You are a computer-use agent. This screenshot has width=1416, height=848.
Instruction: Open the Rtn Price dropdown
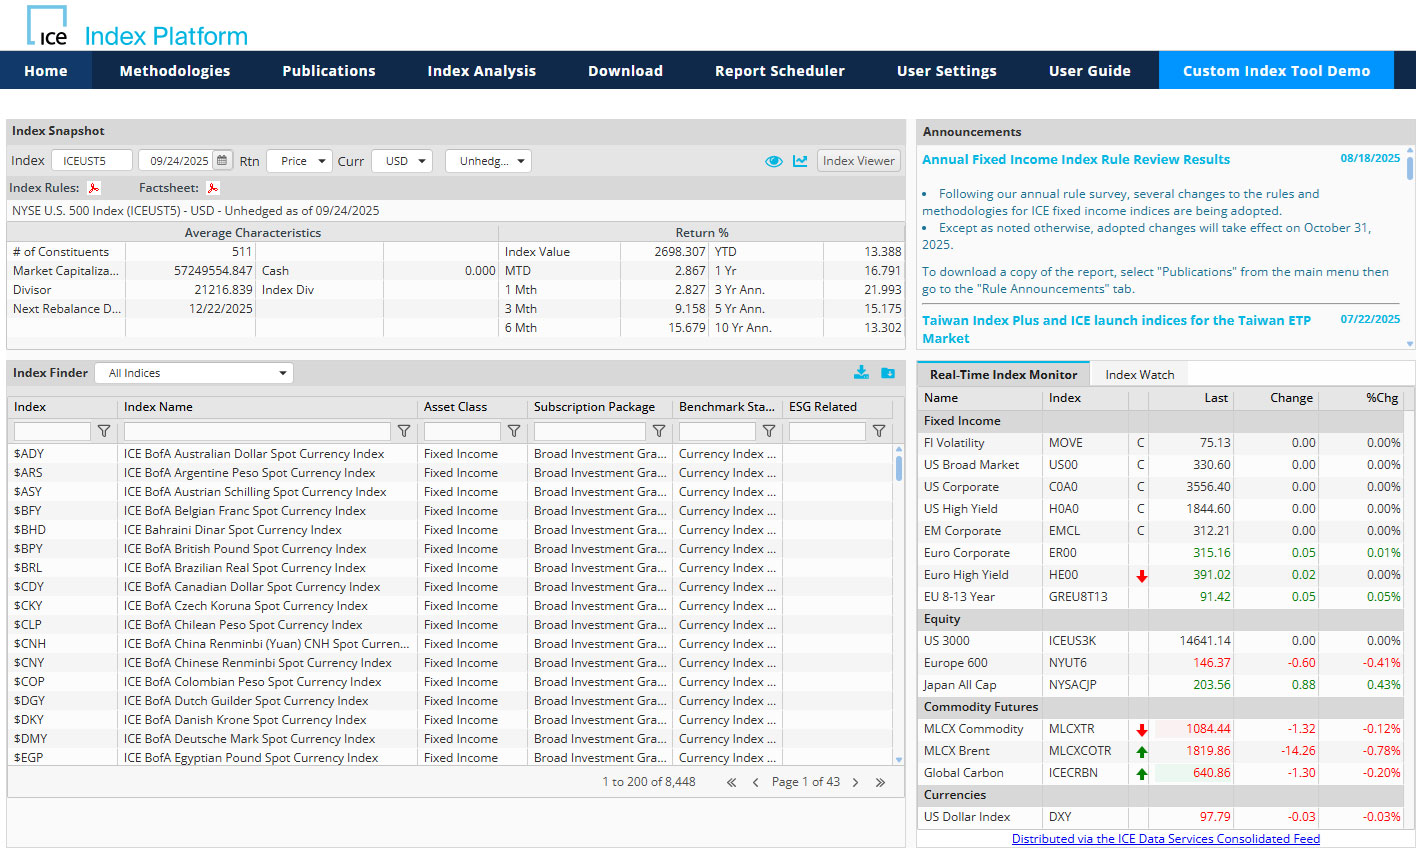[x=299, y=160]
